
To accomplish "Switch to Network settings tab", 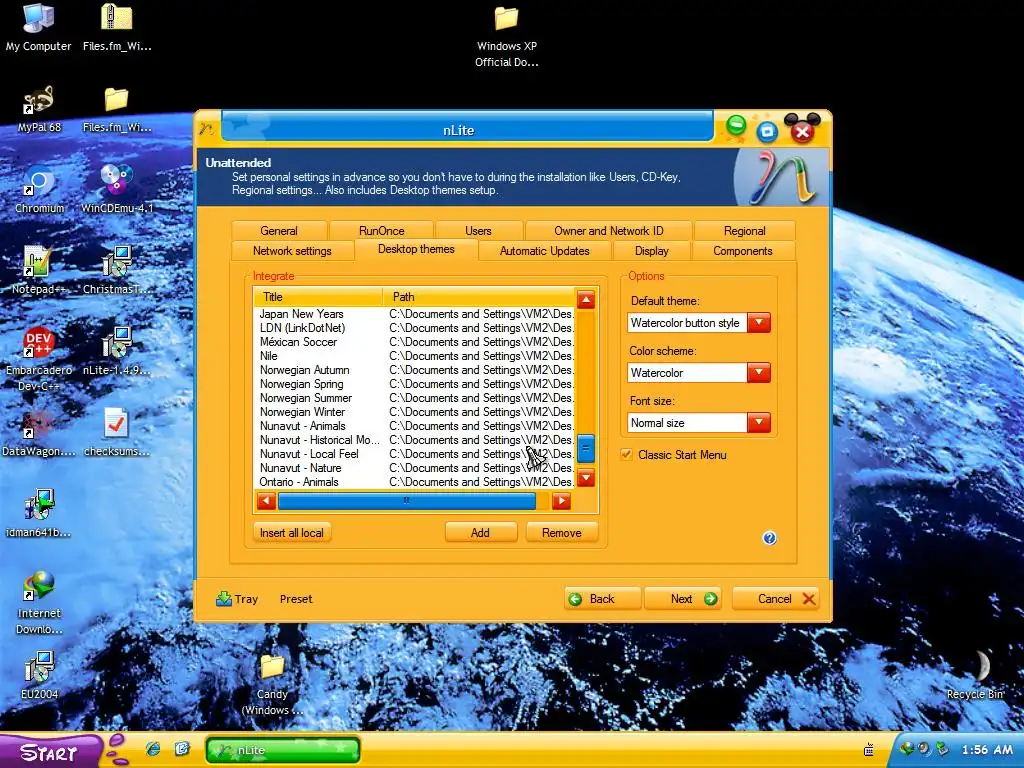I will (x=292, y=251).
